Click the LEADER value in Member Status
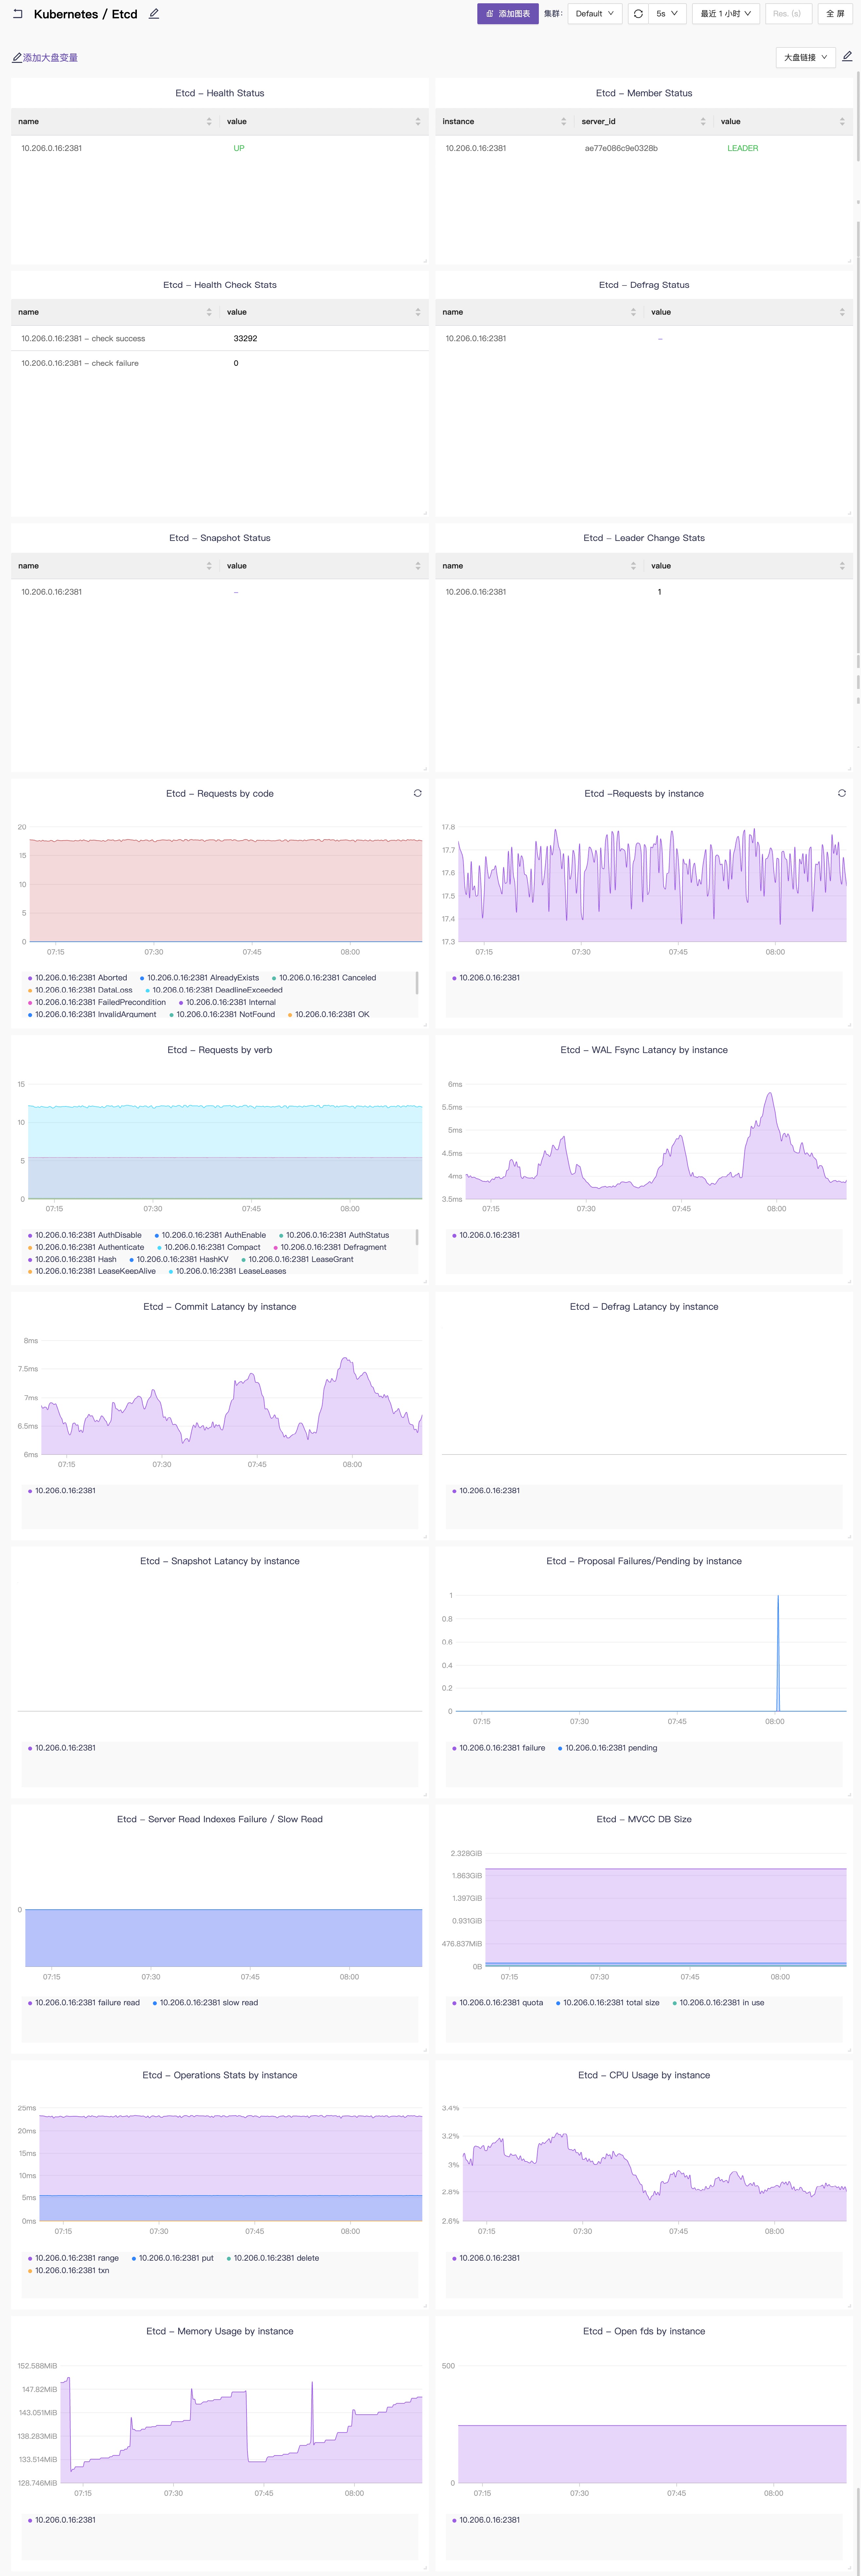The image size is (861, 2576). (x=743, y=148)
